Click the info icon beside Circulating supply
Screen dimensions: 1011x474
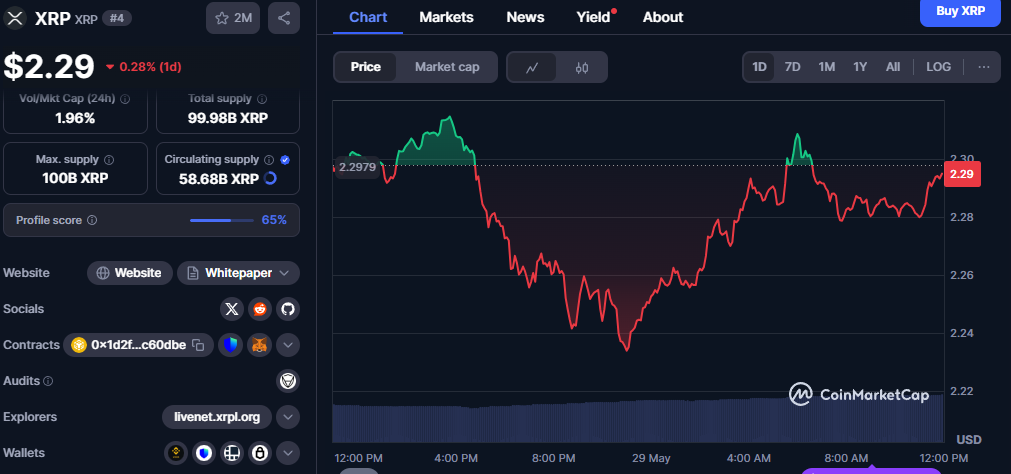tap(269, 159)
